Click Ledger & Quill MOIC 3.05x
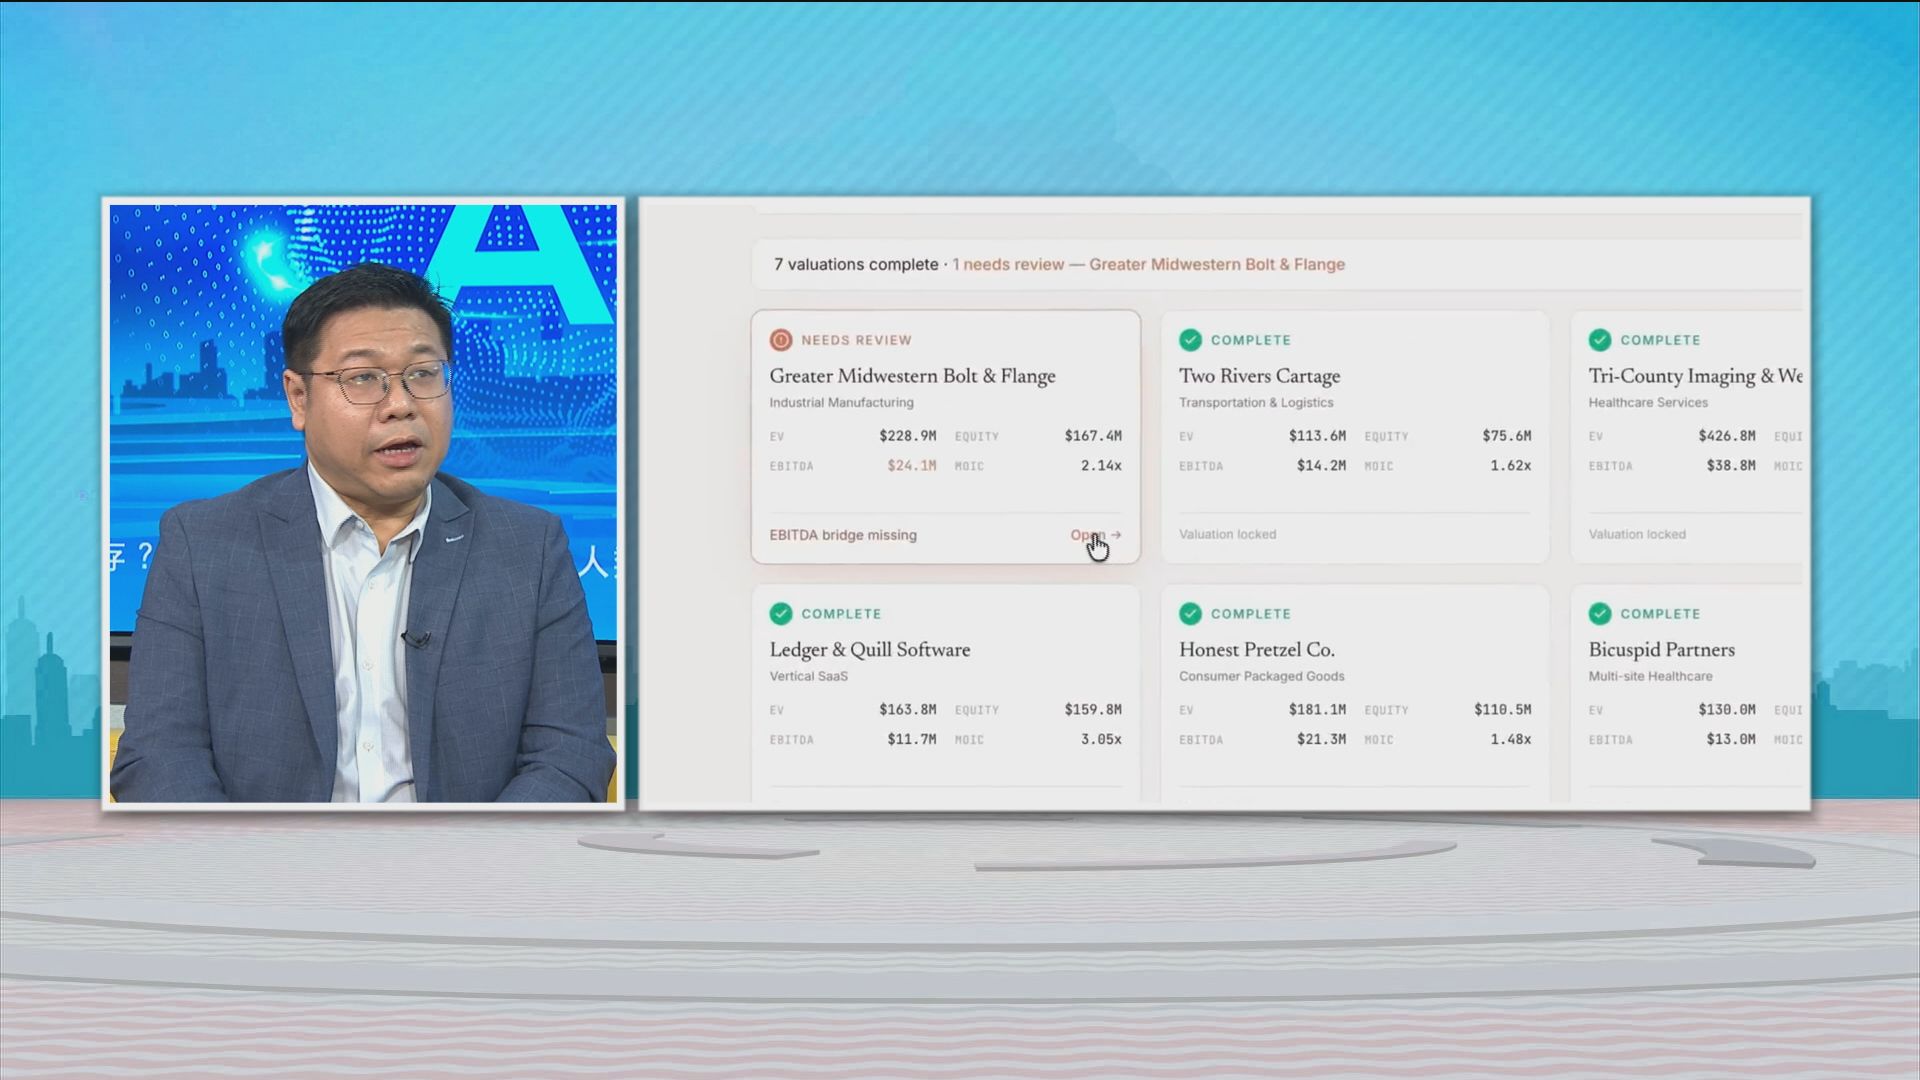1920x1080 pixels. pos(1101,740)
